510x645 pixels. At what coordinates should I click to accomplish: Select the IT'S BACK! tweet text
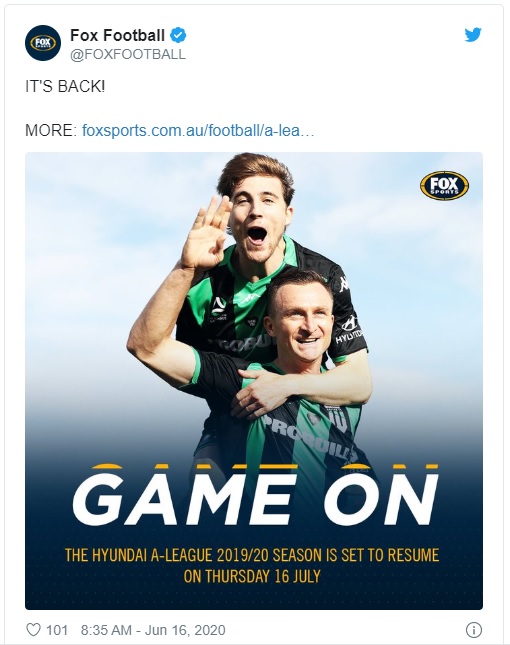(x=65, y=87)
